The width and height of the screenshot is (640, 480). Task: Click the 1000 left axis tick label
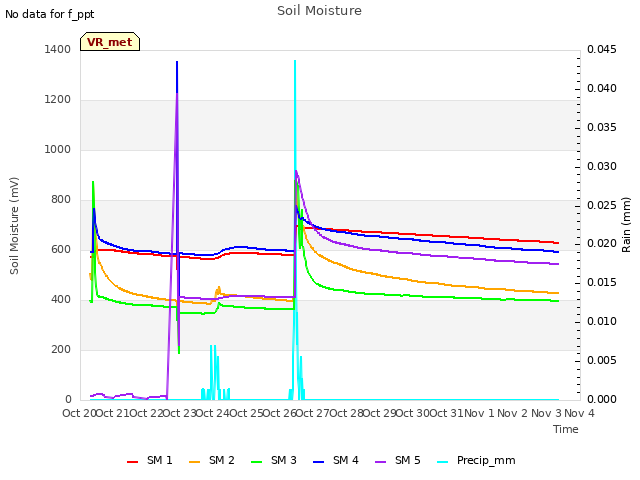tap(58, 149)
